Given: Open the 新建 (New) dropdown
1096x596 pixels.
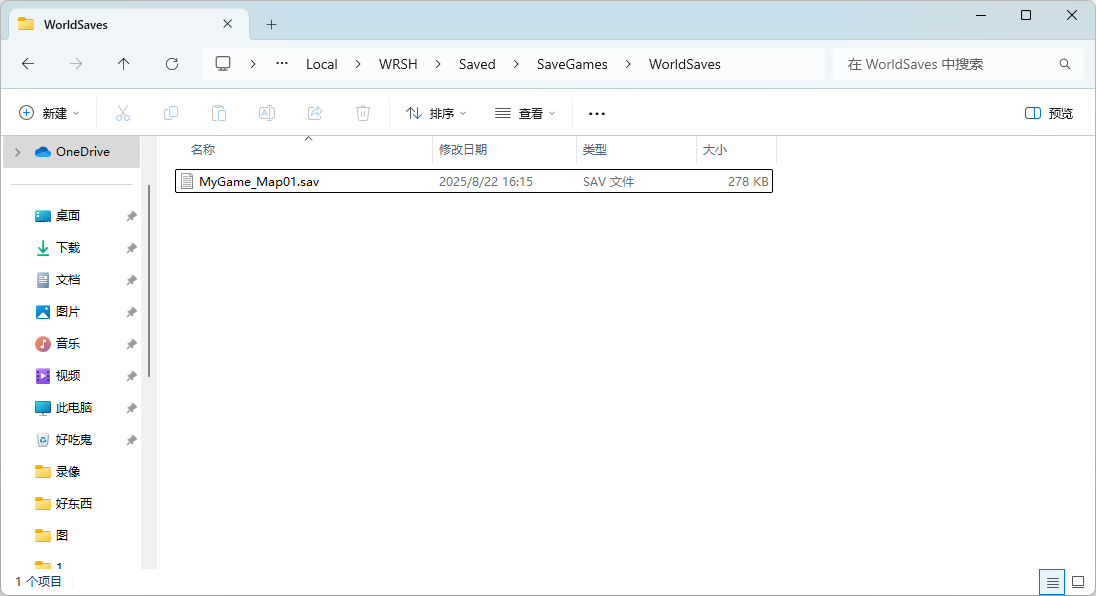Looking at the screenshot, I should coord(49,113).
